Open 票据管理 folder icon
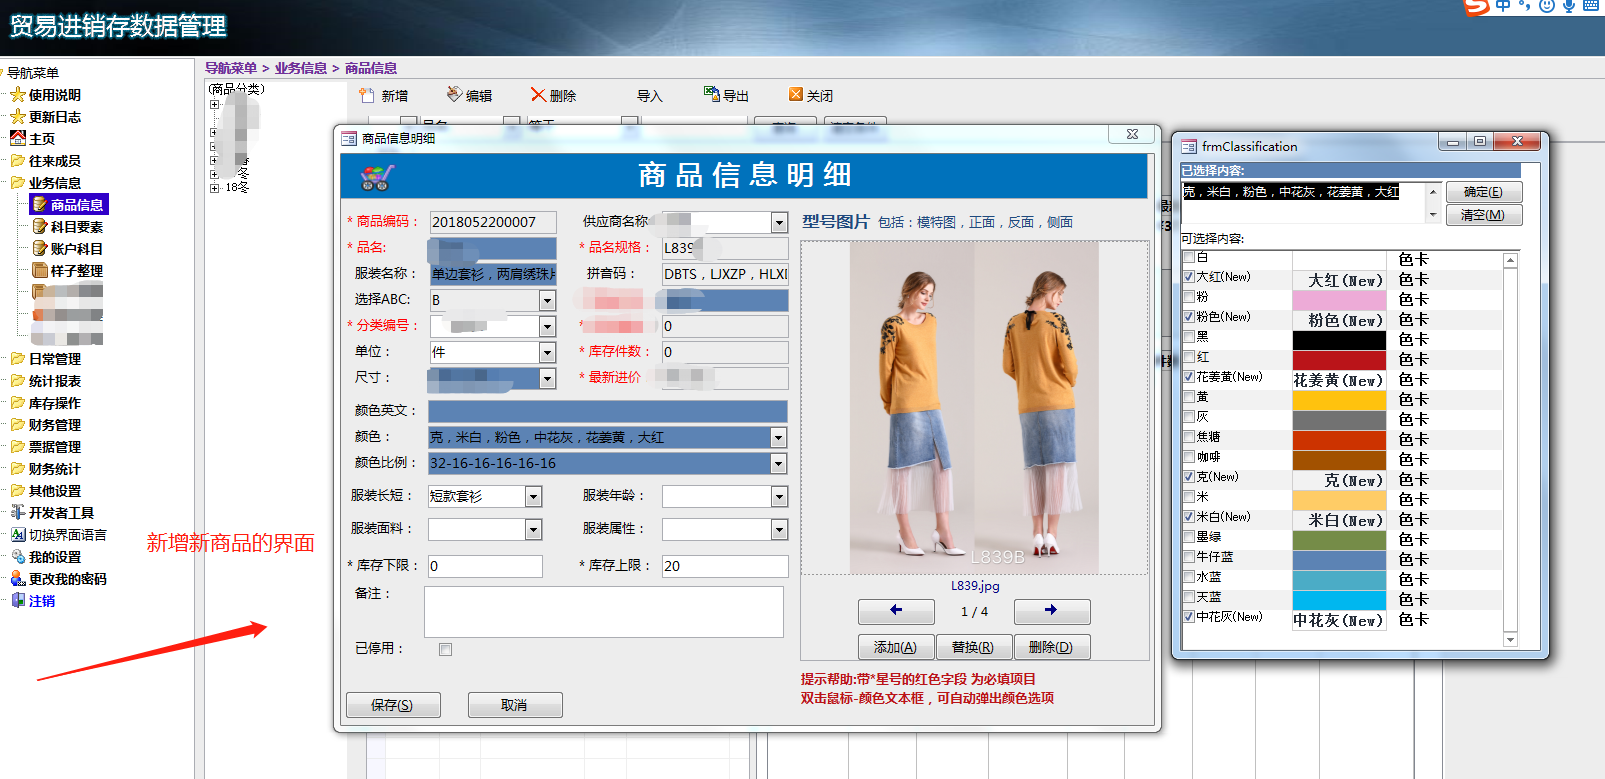 pyautogui.click(x=18, y=446)
